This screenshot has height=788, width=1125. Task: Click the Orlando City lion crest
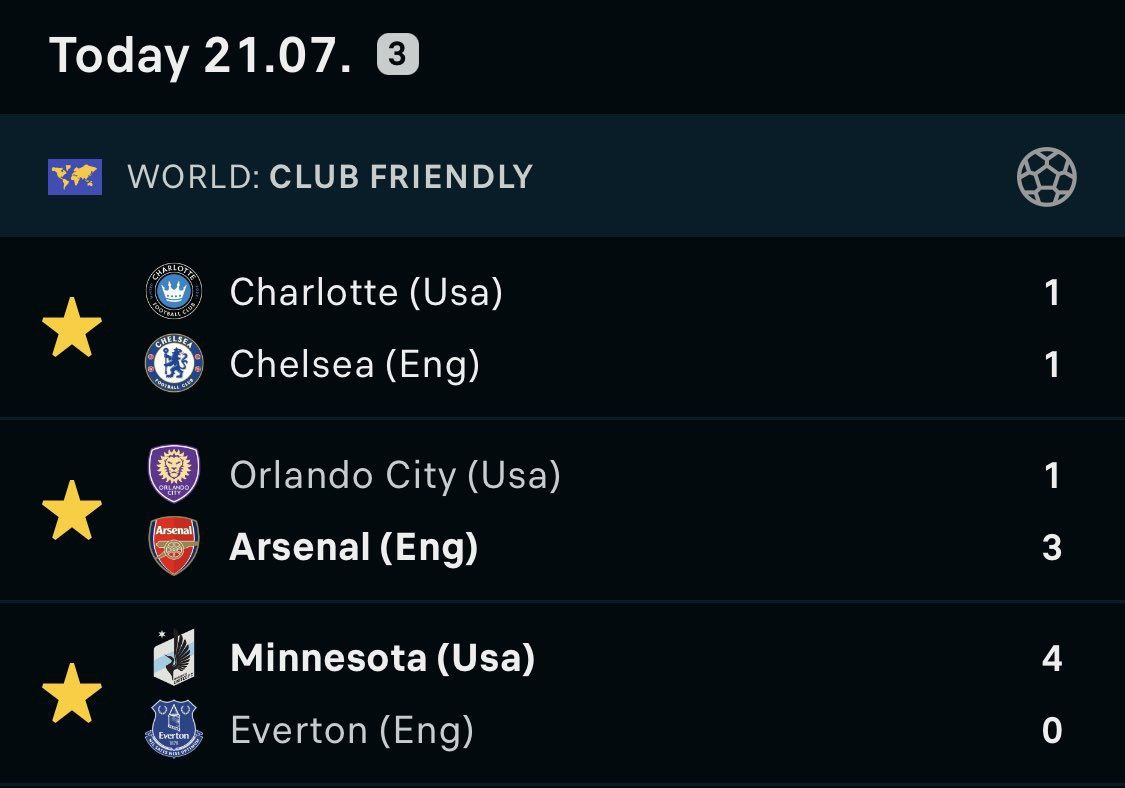click(x=174, y=474)
